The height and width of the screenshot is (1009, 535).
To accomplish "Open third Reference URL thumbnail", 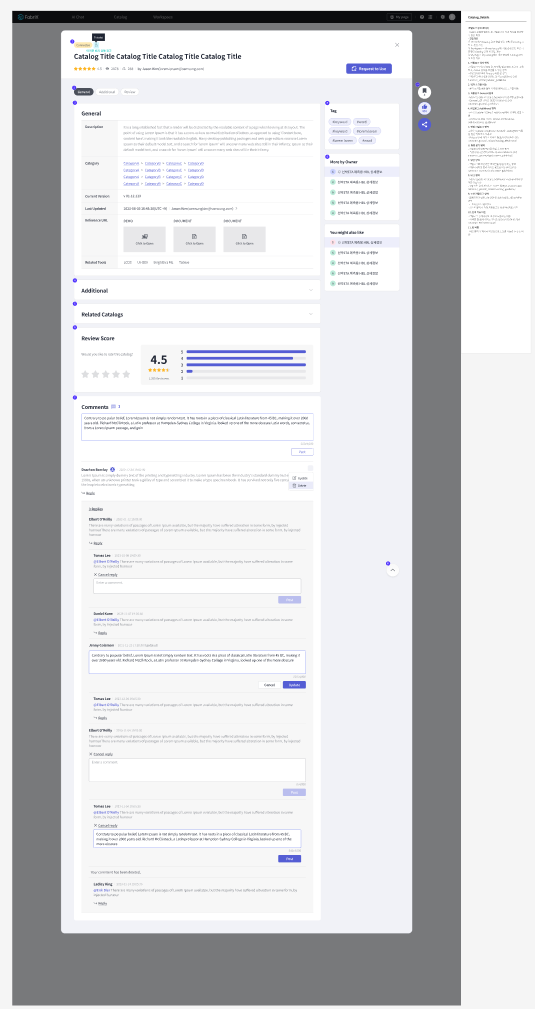I will (245, 239).
